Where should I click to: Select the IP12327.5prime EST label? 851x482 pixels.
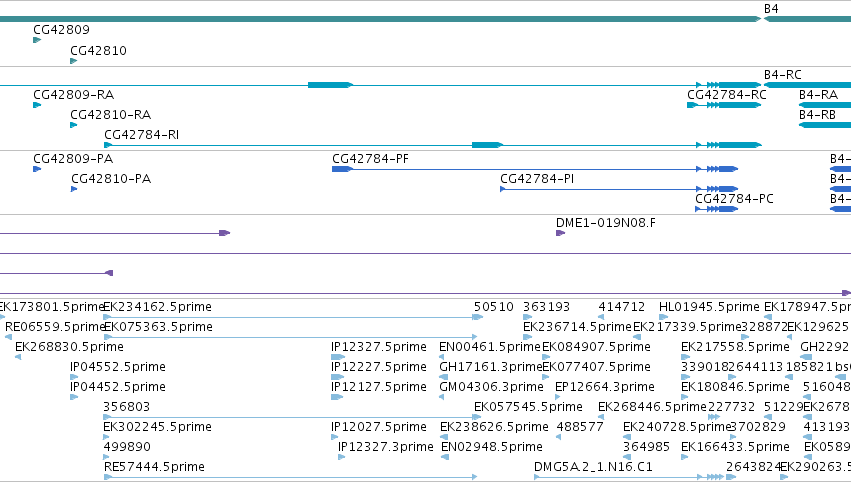click(379, 347)
